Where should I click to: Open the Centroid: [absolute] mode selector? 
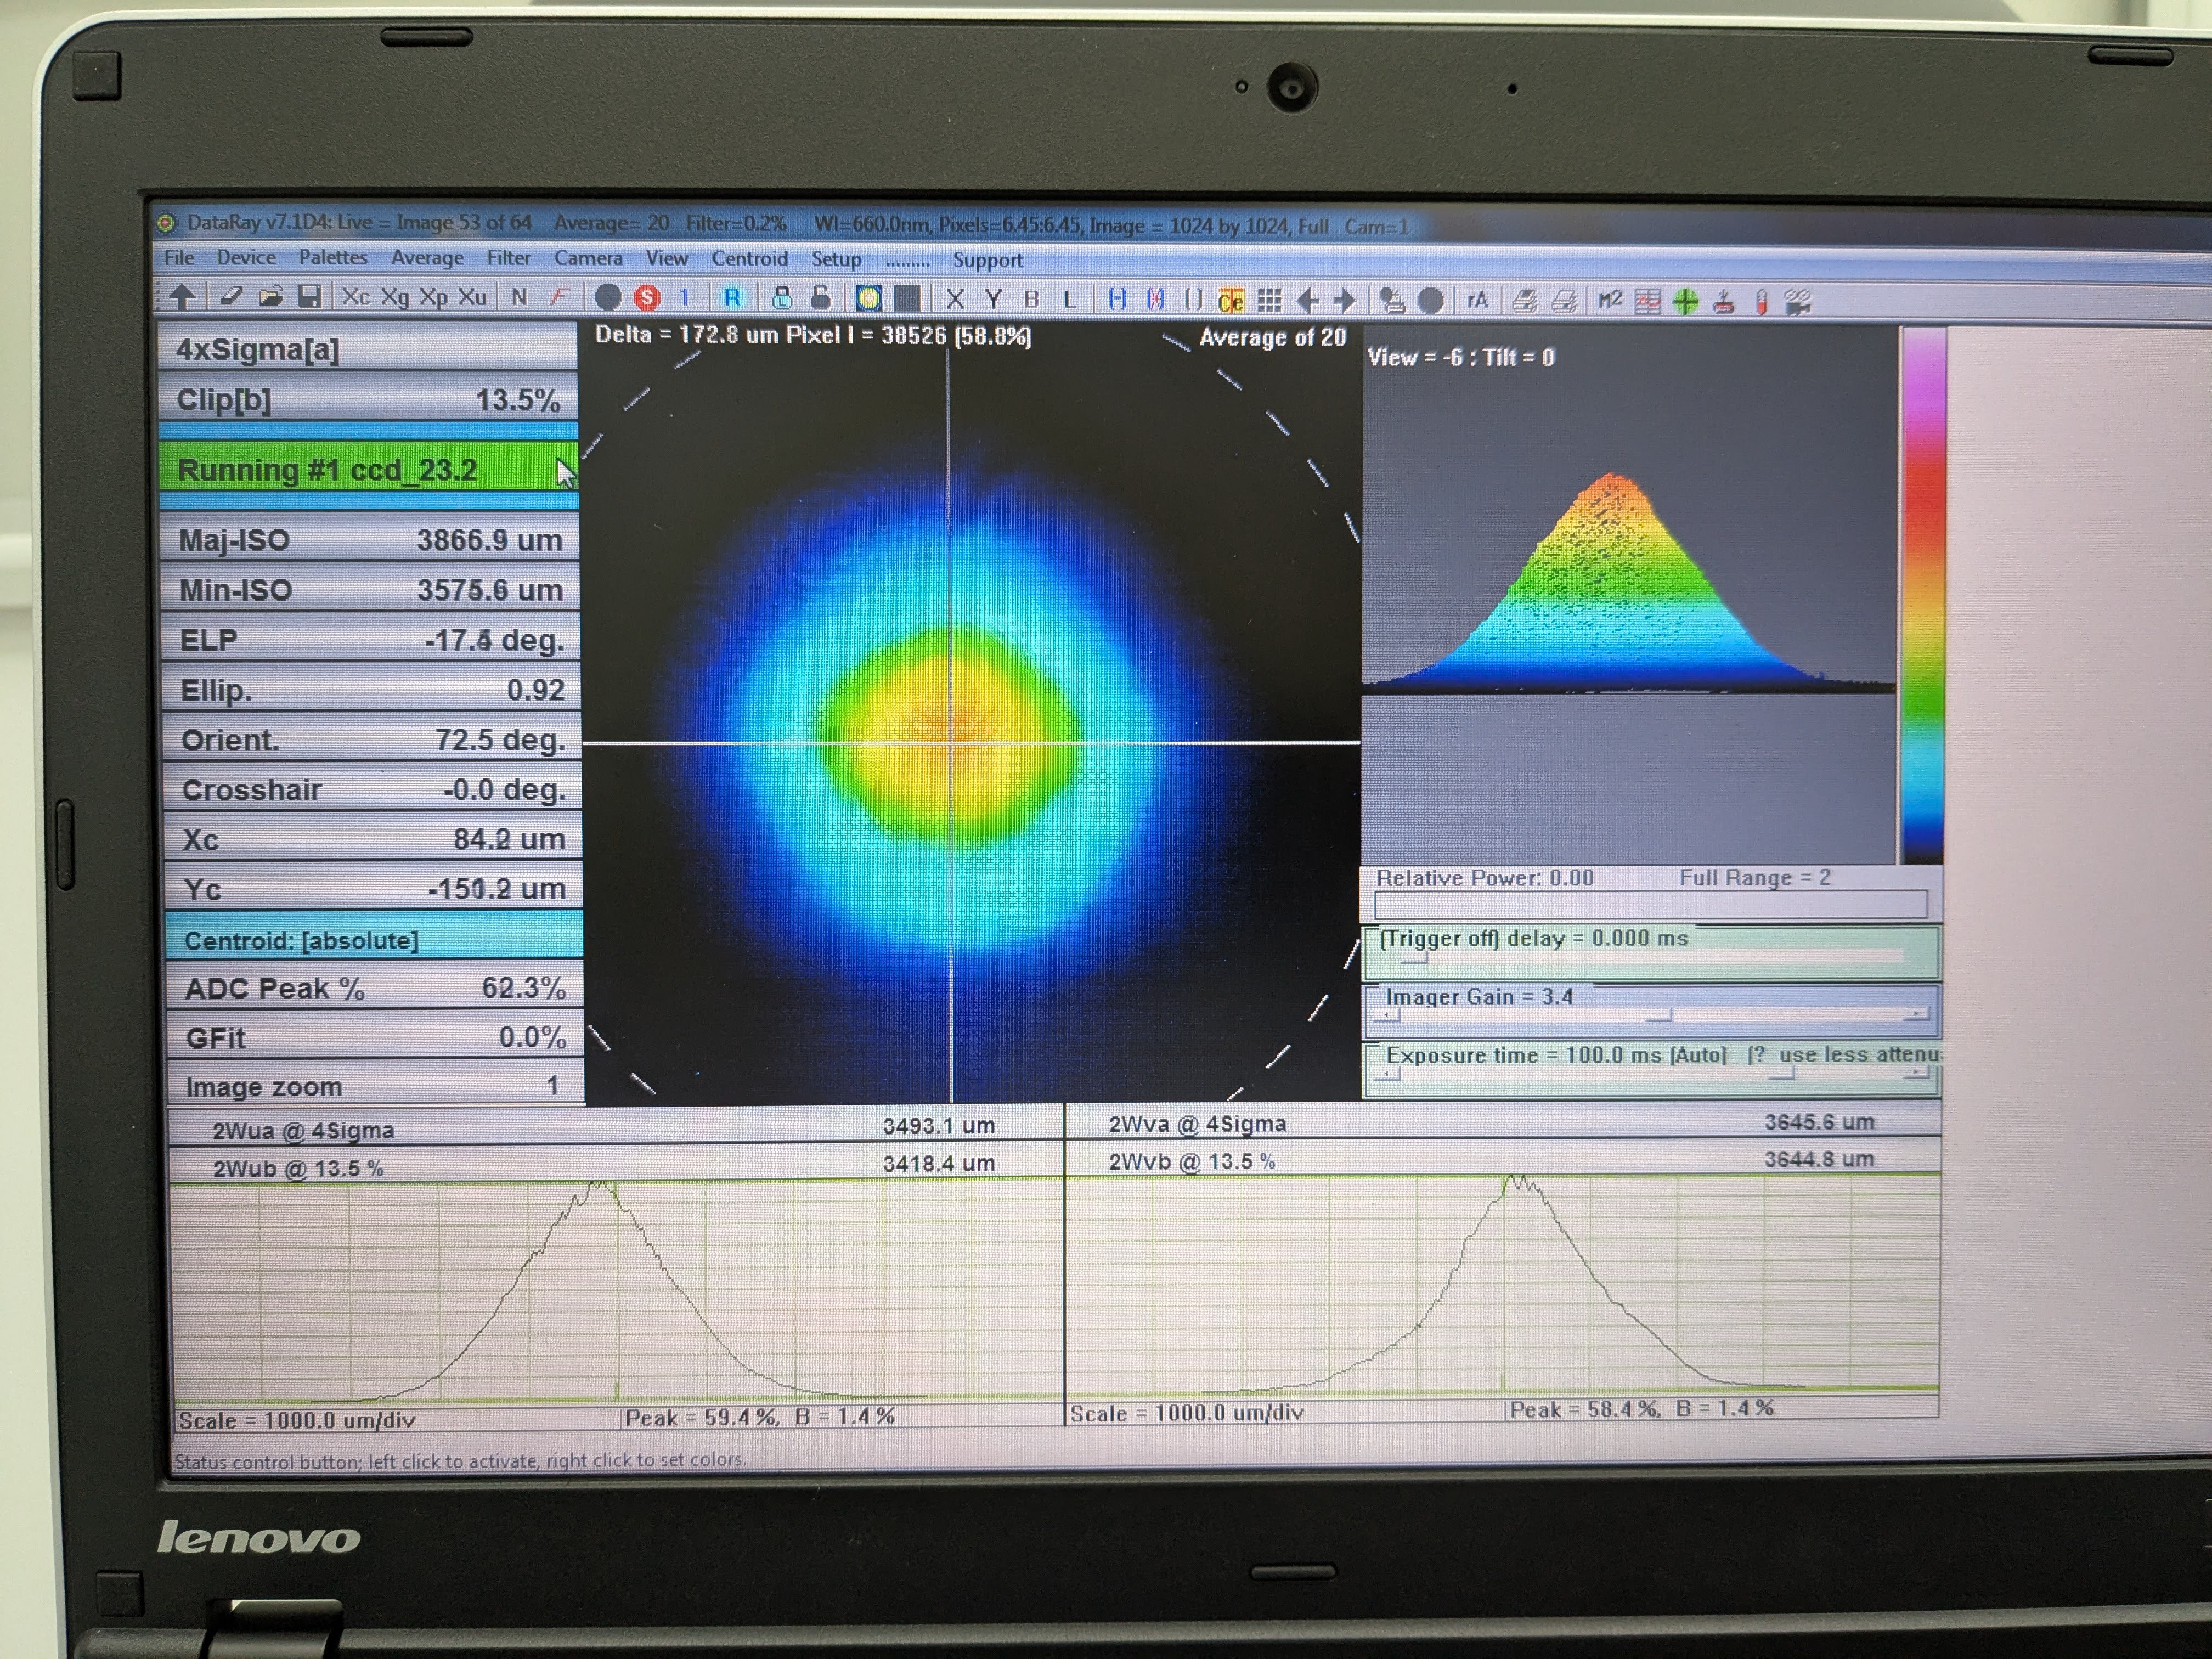coord(372,940)
